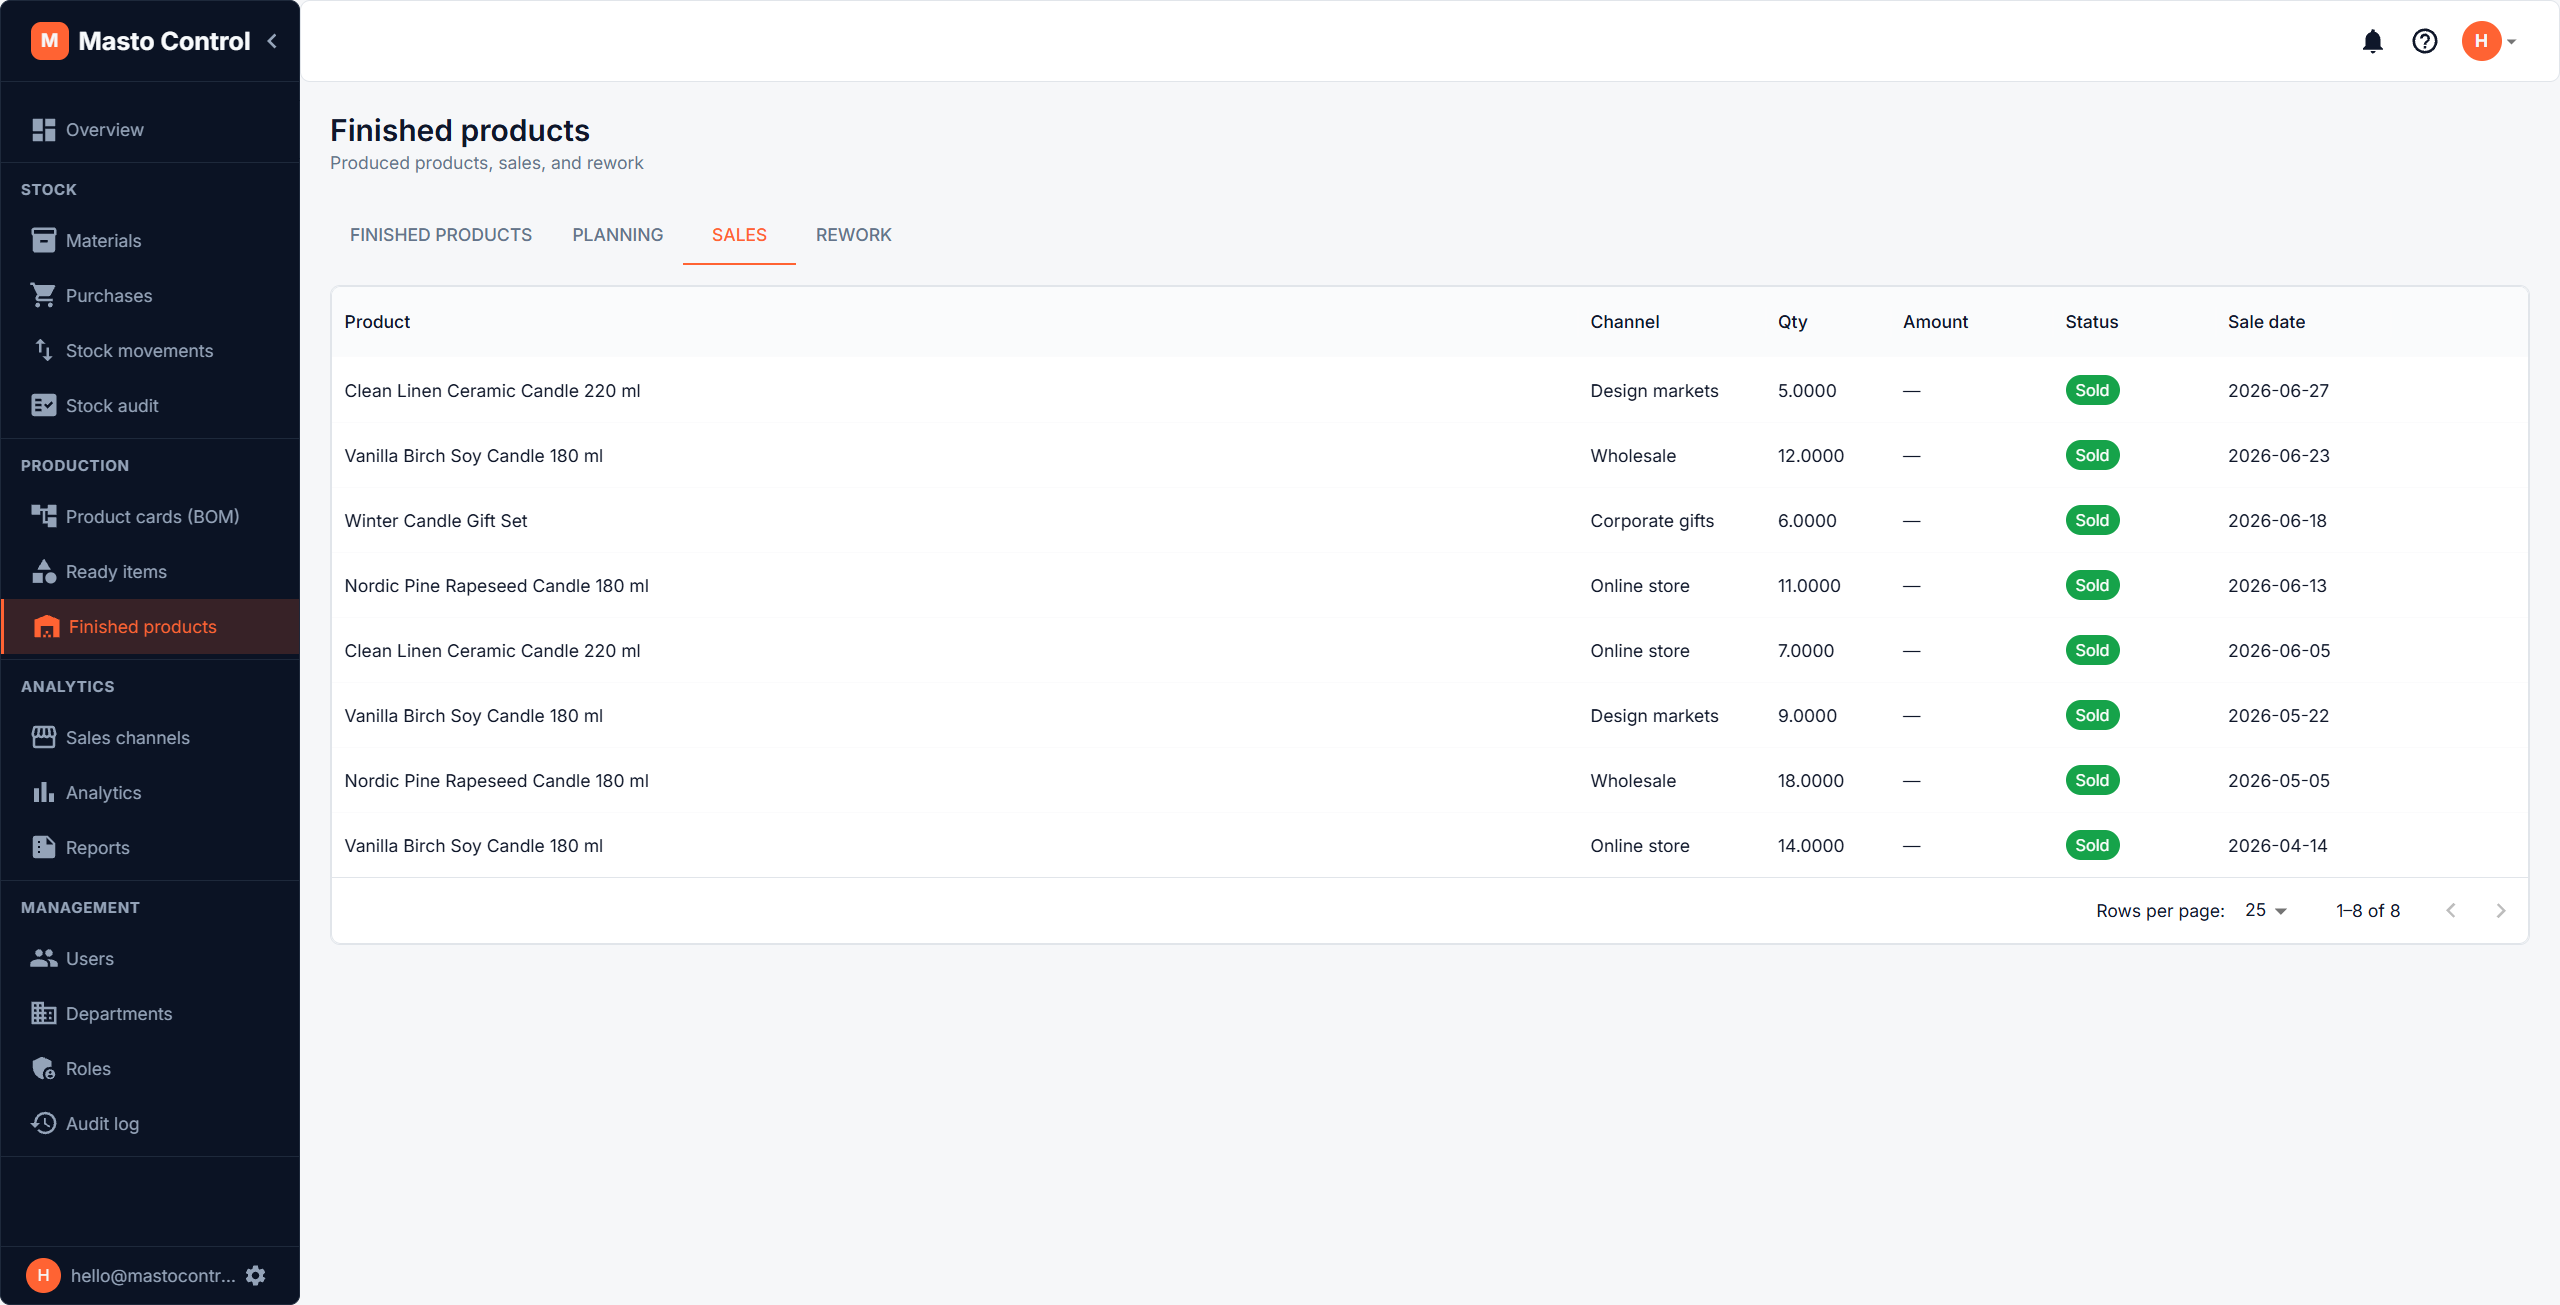The height and width of the screenshot is (1305, 2560).
Task: Open Sales channels menu label
Action: [x=128, y=738]
